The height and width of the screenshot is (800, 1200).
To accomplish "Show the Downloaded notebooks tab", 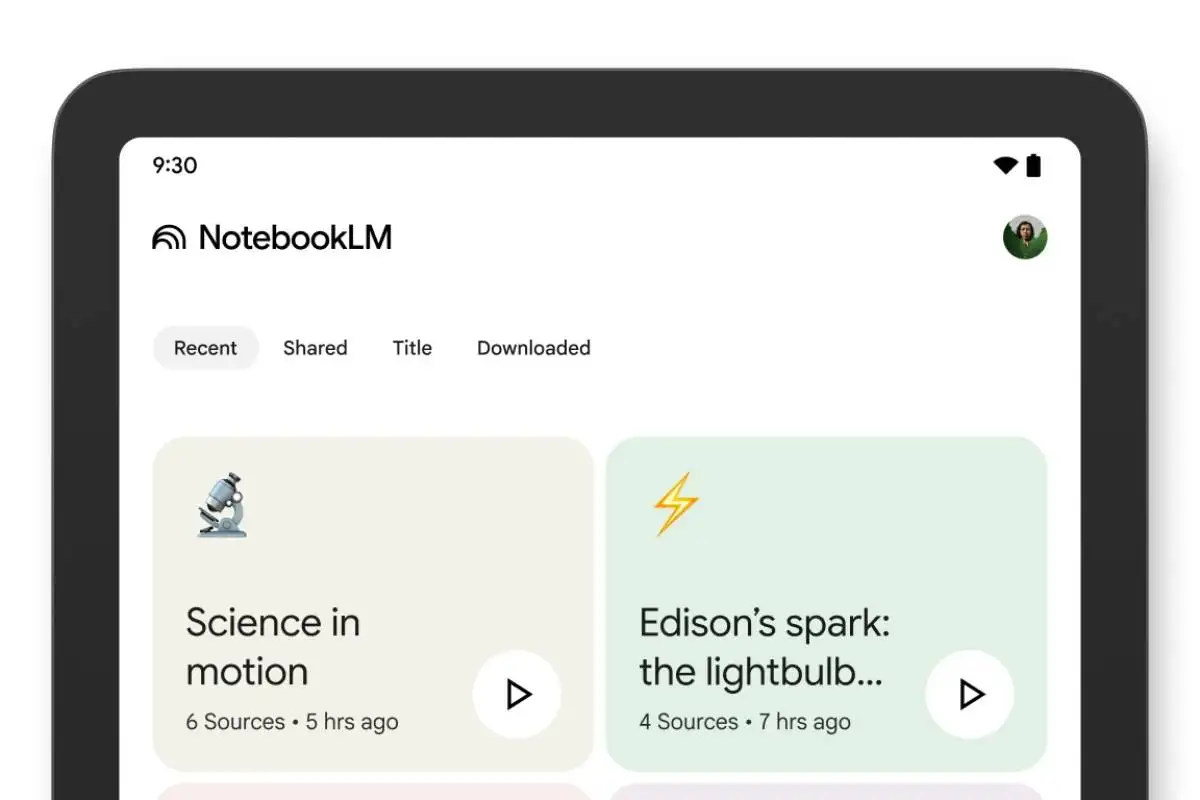I will point(533,348).
